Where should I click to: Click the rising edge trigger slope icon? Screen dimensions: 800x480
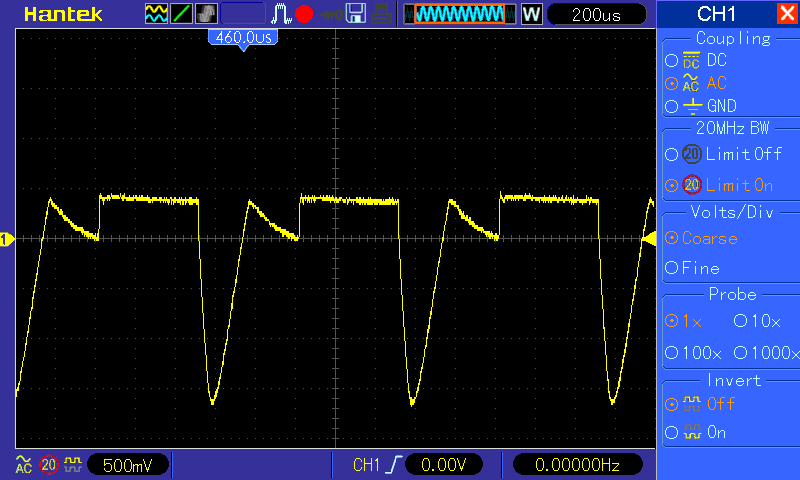tap(394, 465)
